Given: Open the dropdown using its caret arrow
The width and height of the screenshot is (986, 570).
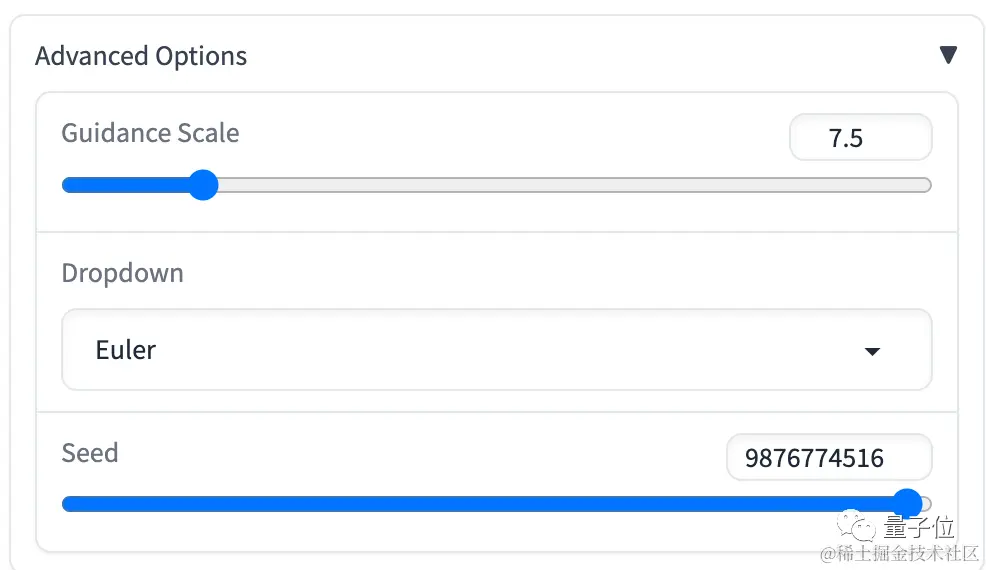Looking at the screenshot, I should point(872,351).
